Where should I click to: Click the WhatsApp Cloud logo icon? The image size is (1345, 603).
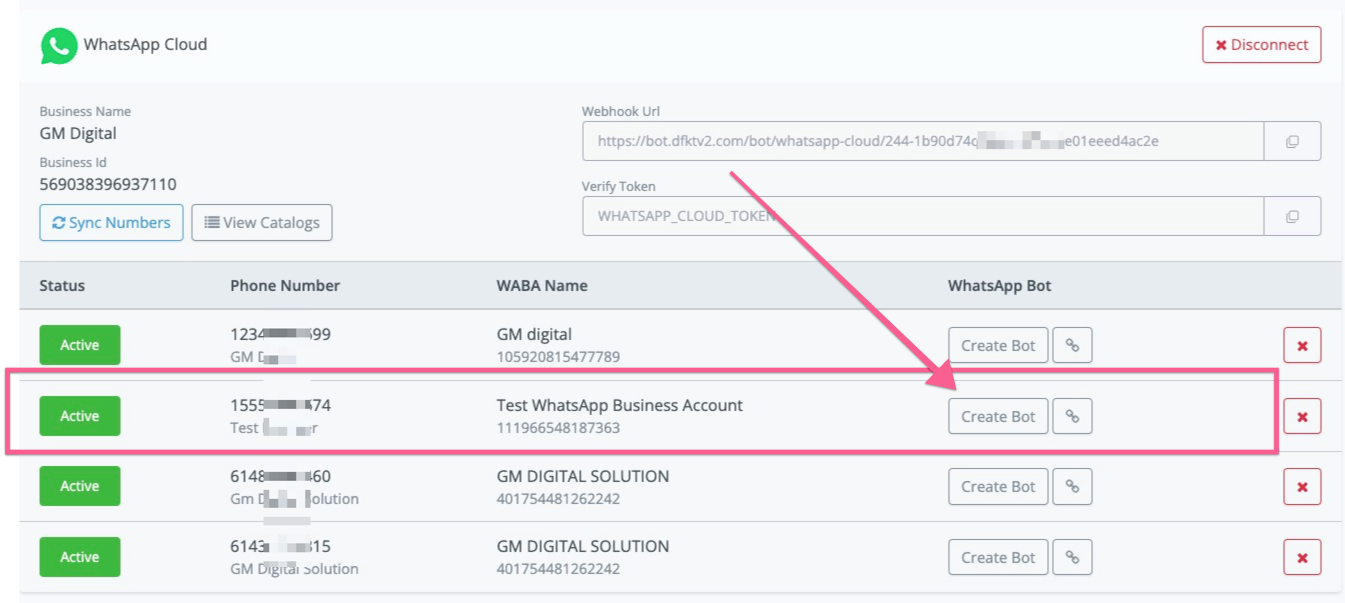(x=59, y=45)
